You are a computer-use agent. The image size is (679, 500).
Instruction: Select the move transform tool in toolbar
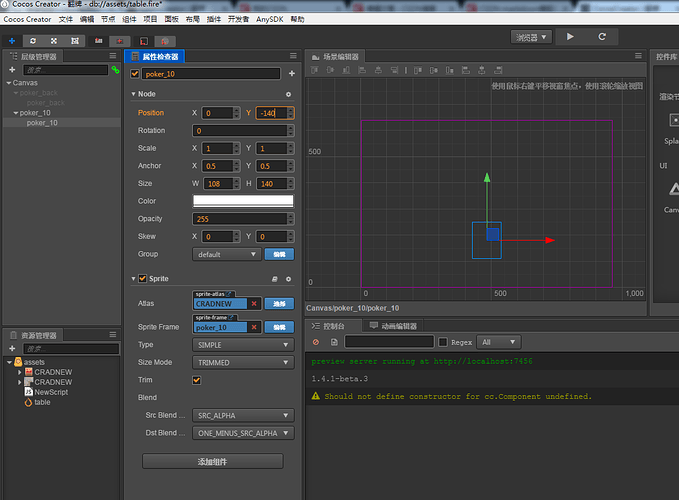point(12,39)
